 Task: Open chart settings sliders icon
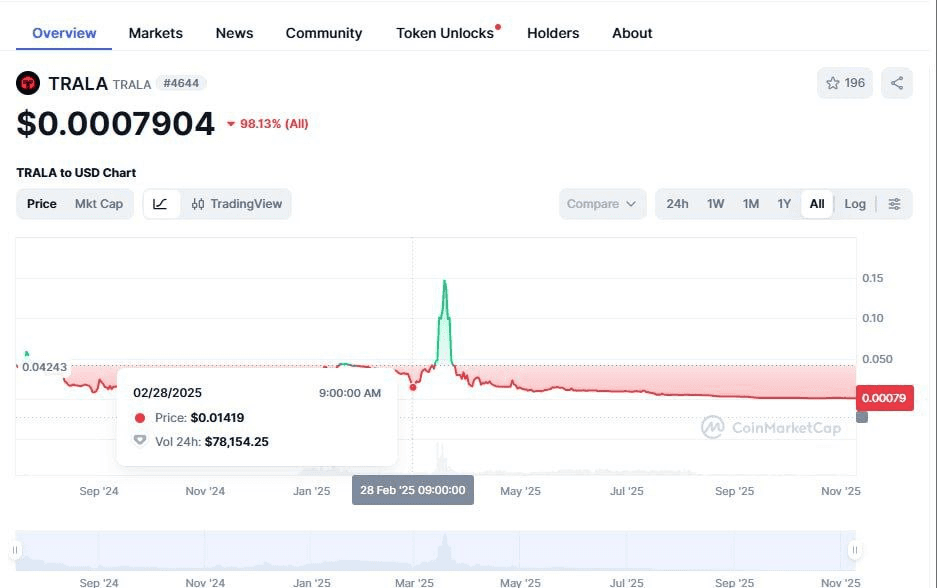[894, 204]
